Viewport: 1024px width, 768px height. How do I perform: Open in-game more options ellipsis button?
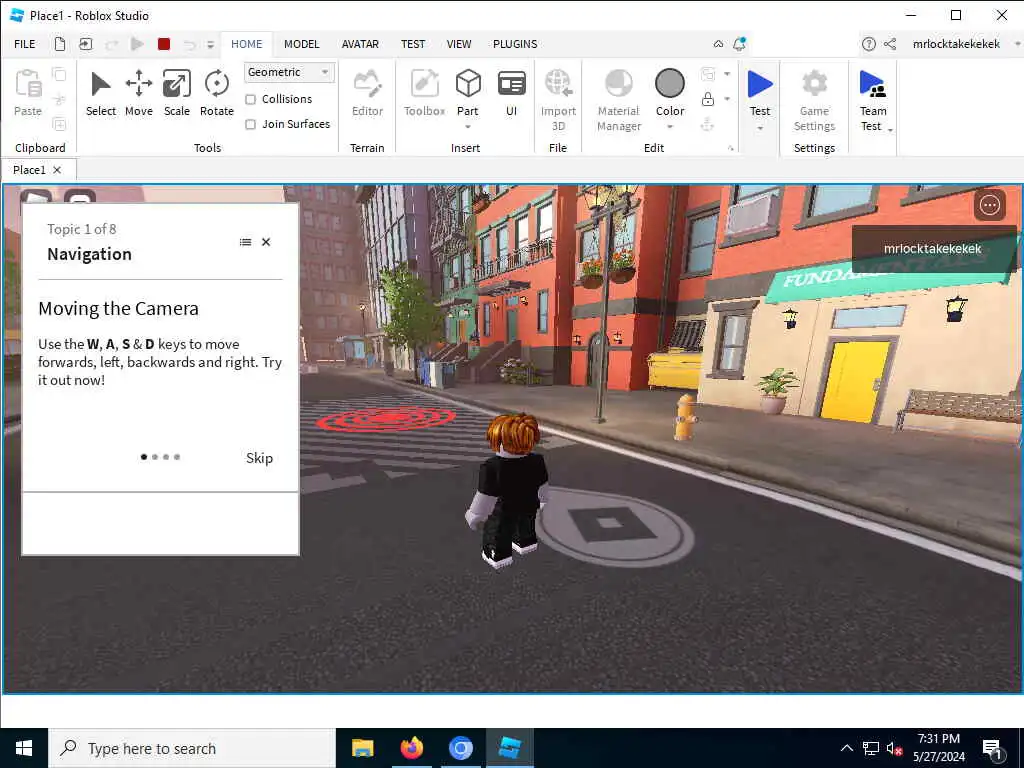click(989, 205)
